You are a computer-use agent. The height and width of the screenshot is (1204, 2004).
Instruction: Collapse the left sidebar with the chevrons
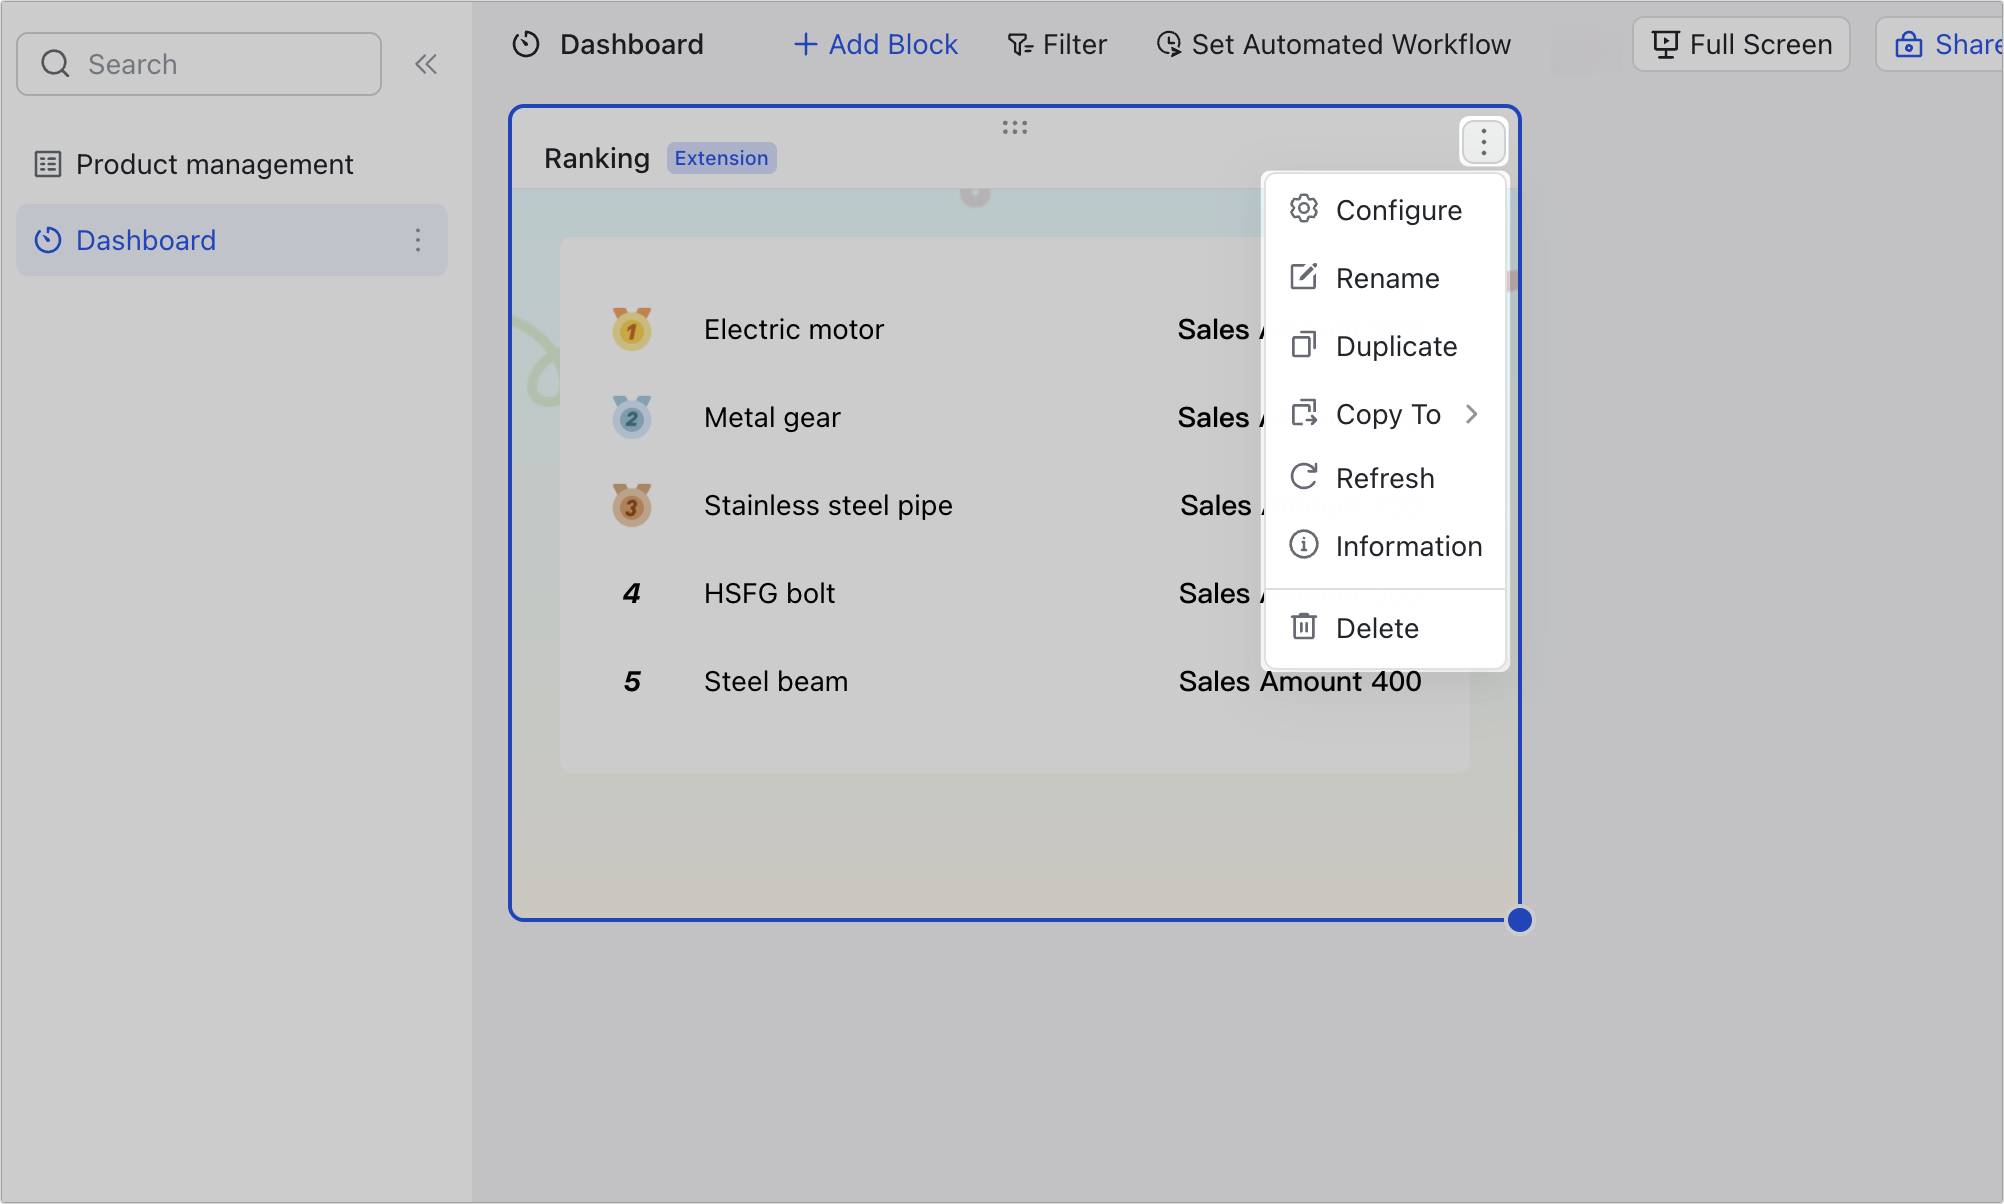[x=426, y=63]
